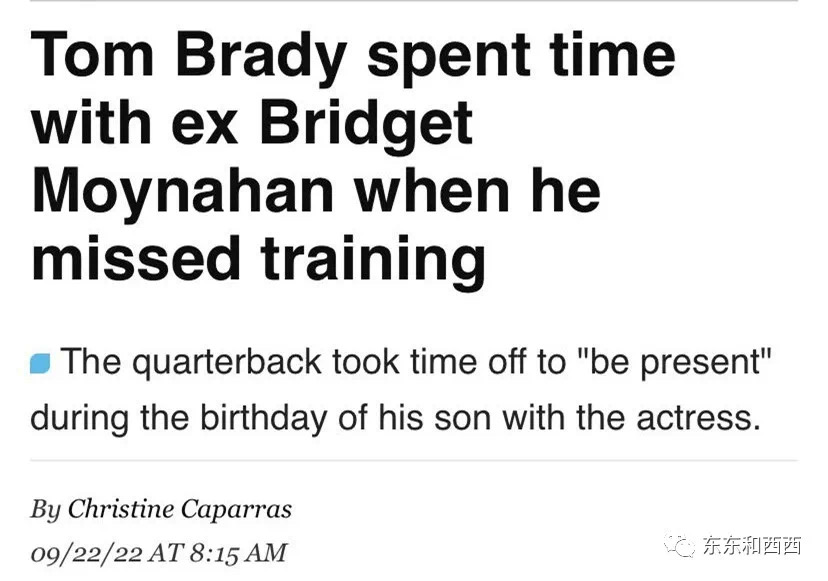
Task: Click "Bridget" in the headline
Action: [x=366, y=124]
